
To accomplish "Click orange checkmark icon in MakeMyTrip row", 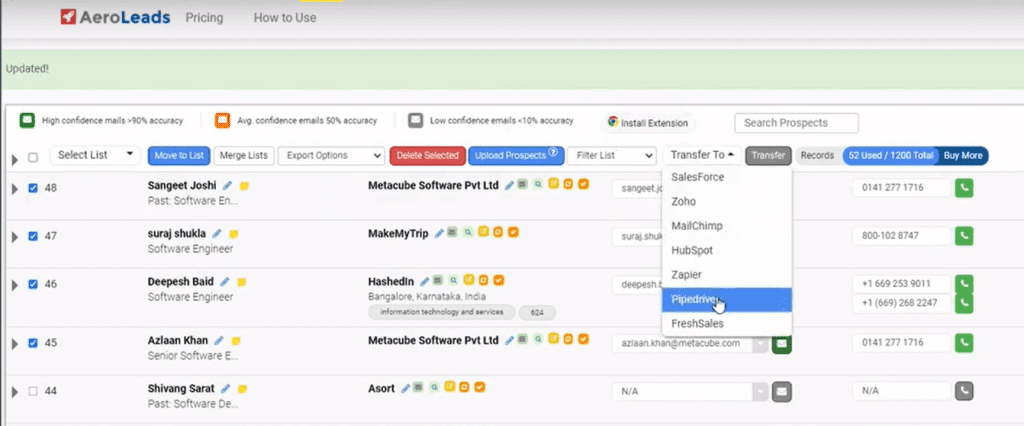I will pos(513,232).
